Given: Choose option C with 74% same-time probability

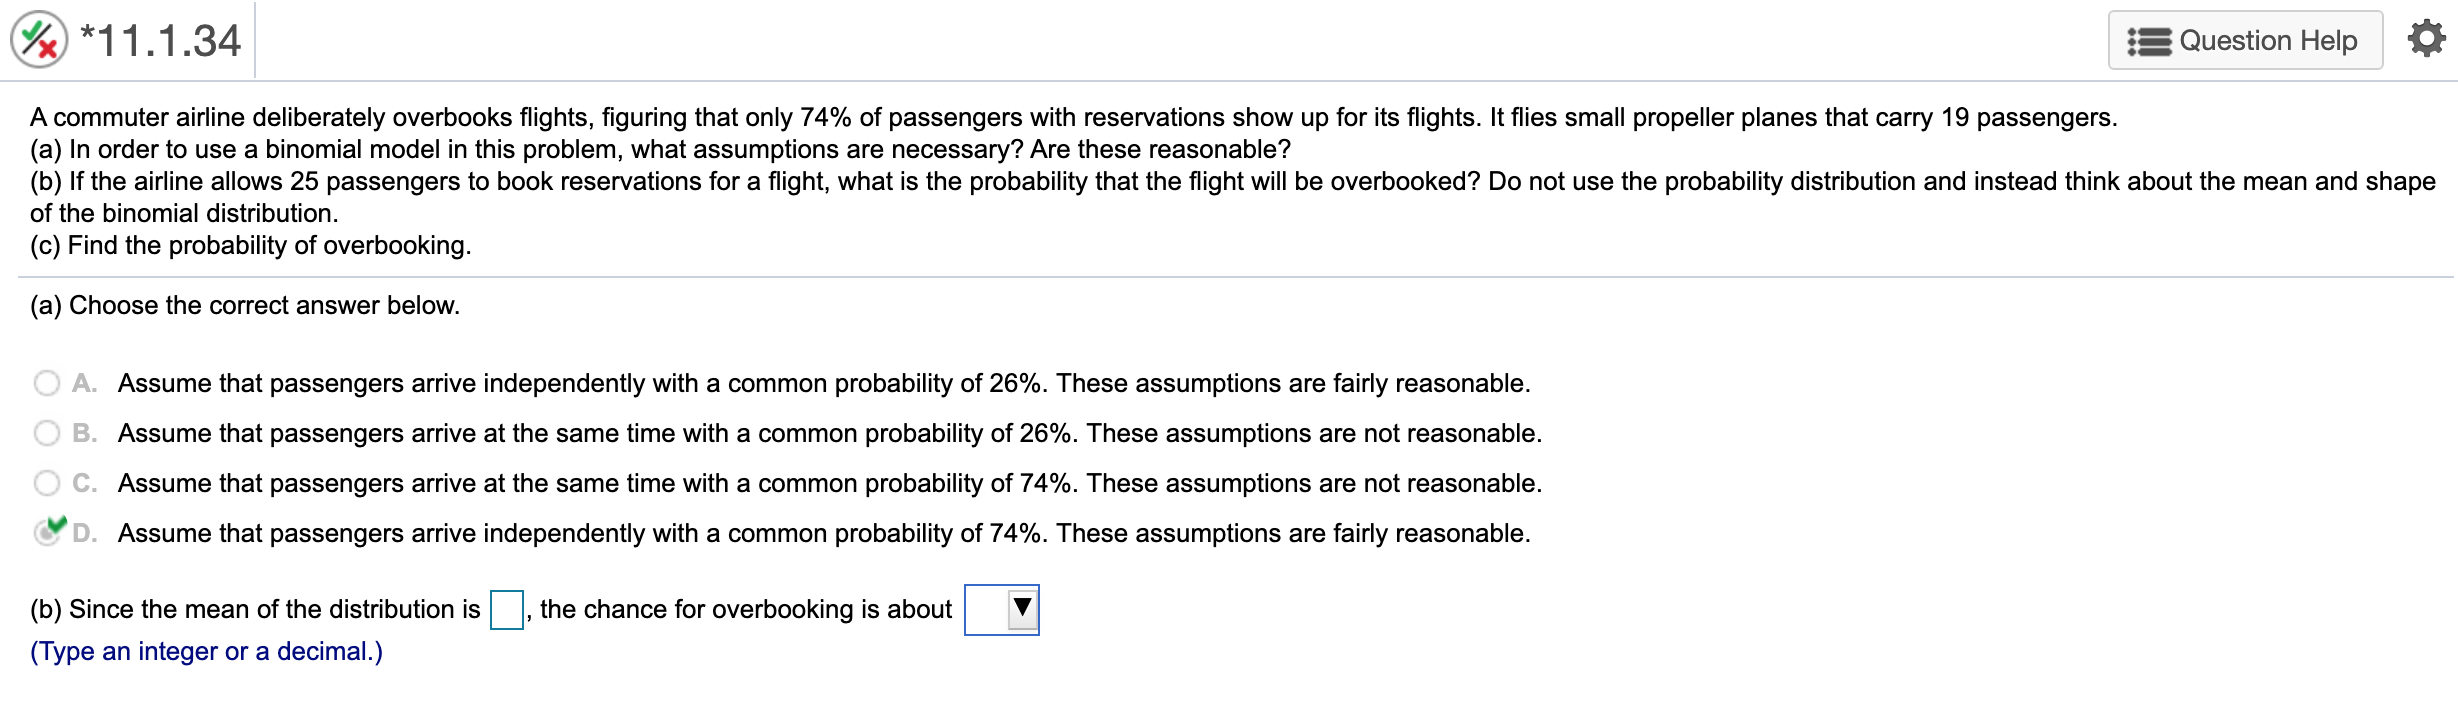Looking at the screenshot, I should coord(47,482).
